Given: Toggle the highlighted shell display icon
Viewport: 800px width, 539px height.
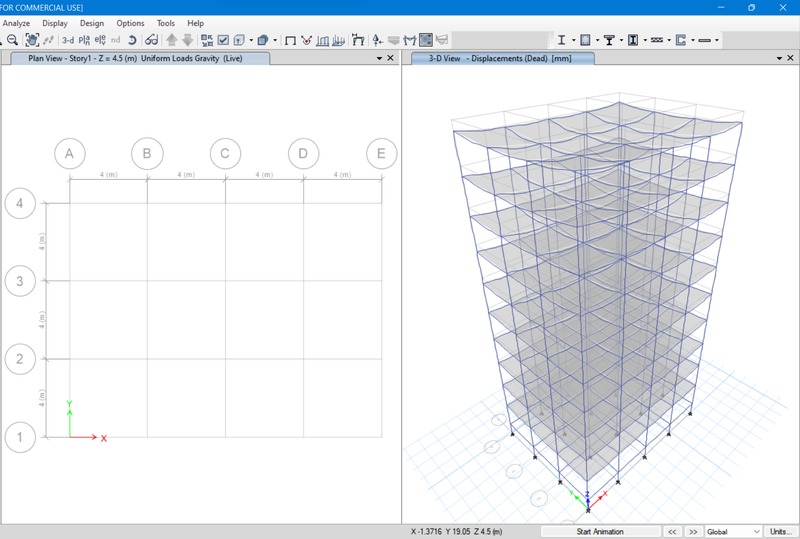Looking at the screenshot, I should (x=426, y=40).
